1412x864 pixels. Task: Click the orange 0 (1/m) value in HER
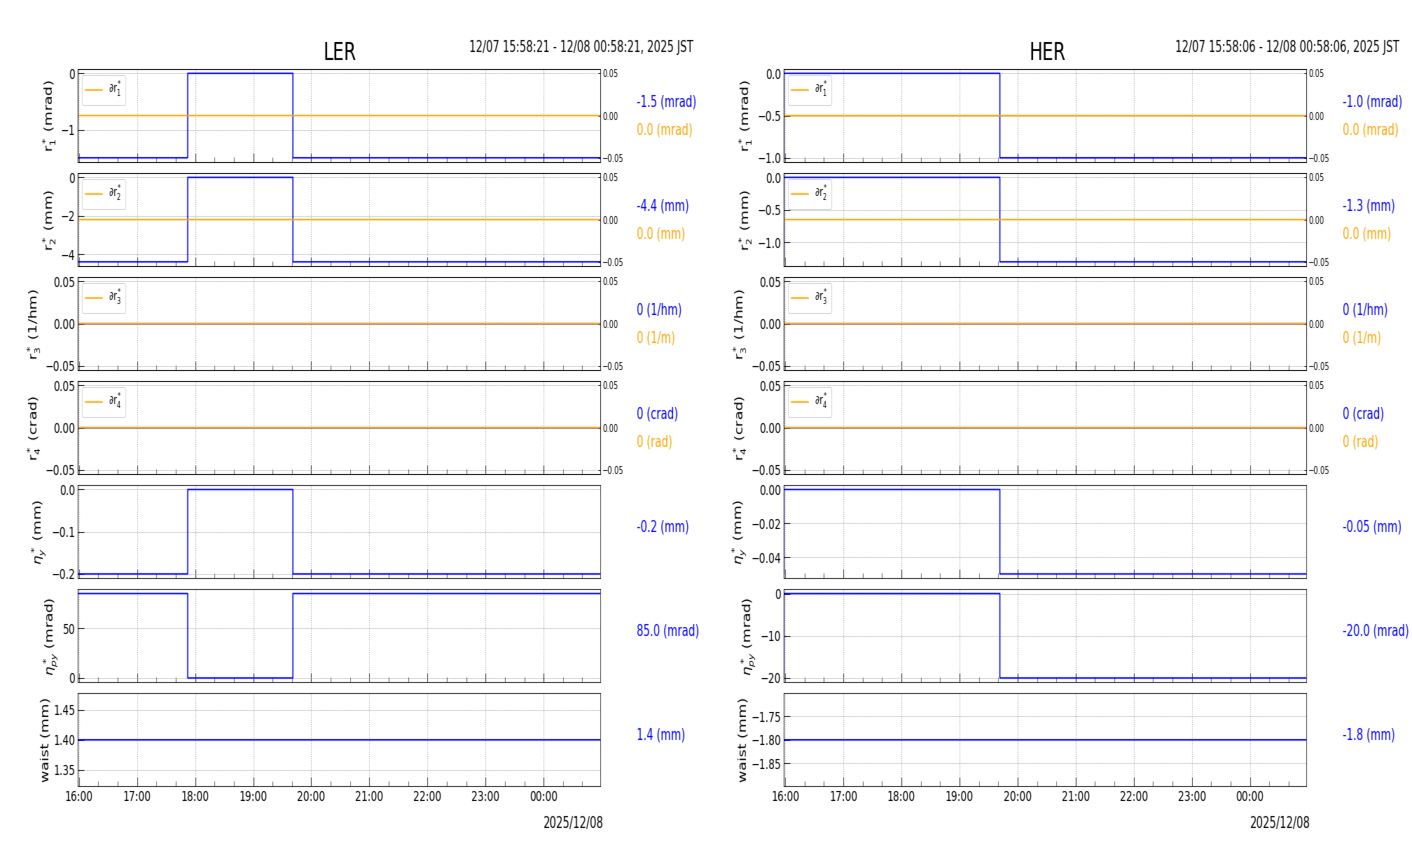[1361, 338]
